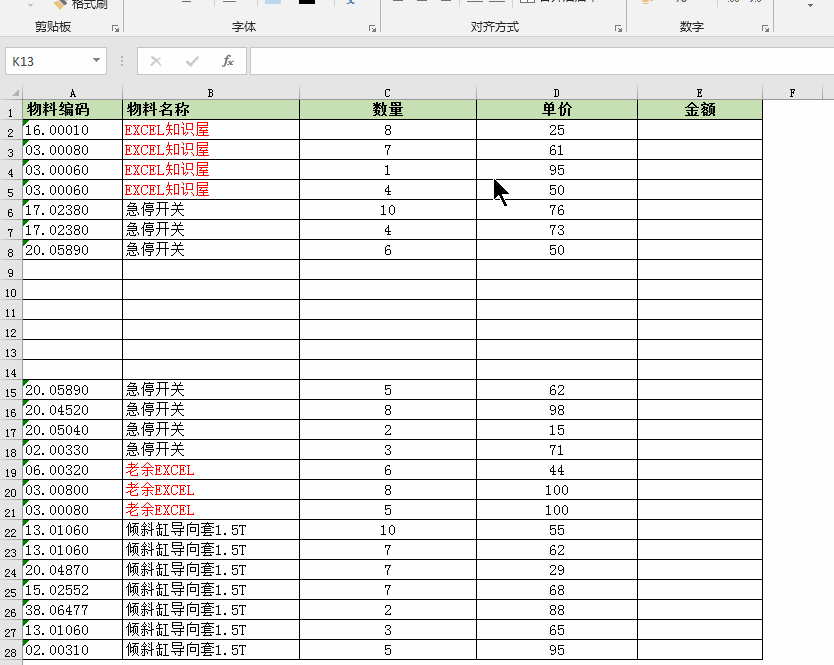
Task: Open the 剪贴板 group dialog launcher
Action: point(115,29)
